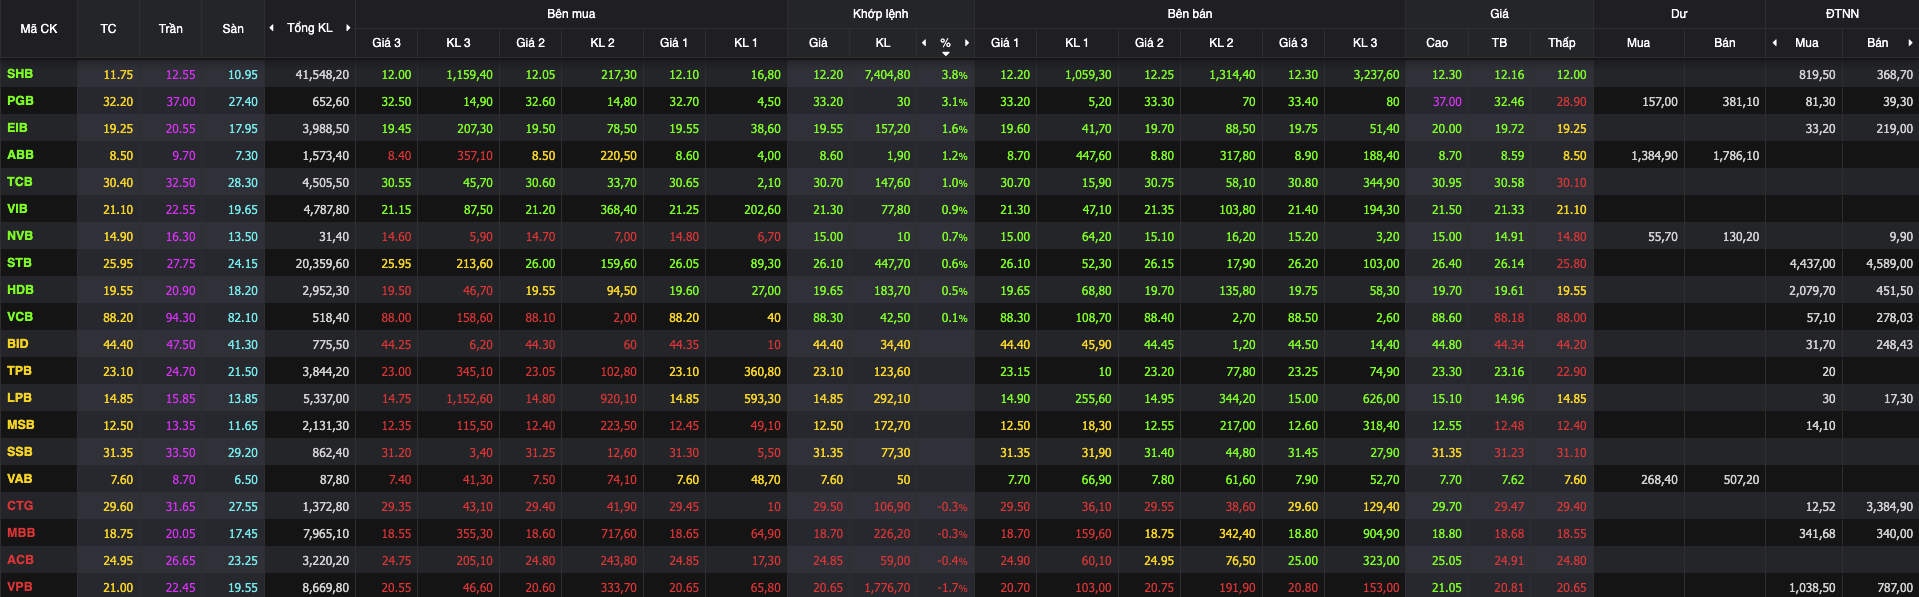Viewport: 1919px width, 597px height.
Task: Click SHB matched volume 7,404,80
Action: click(887, 75)
